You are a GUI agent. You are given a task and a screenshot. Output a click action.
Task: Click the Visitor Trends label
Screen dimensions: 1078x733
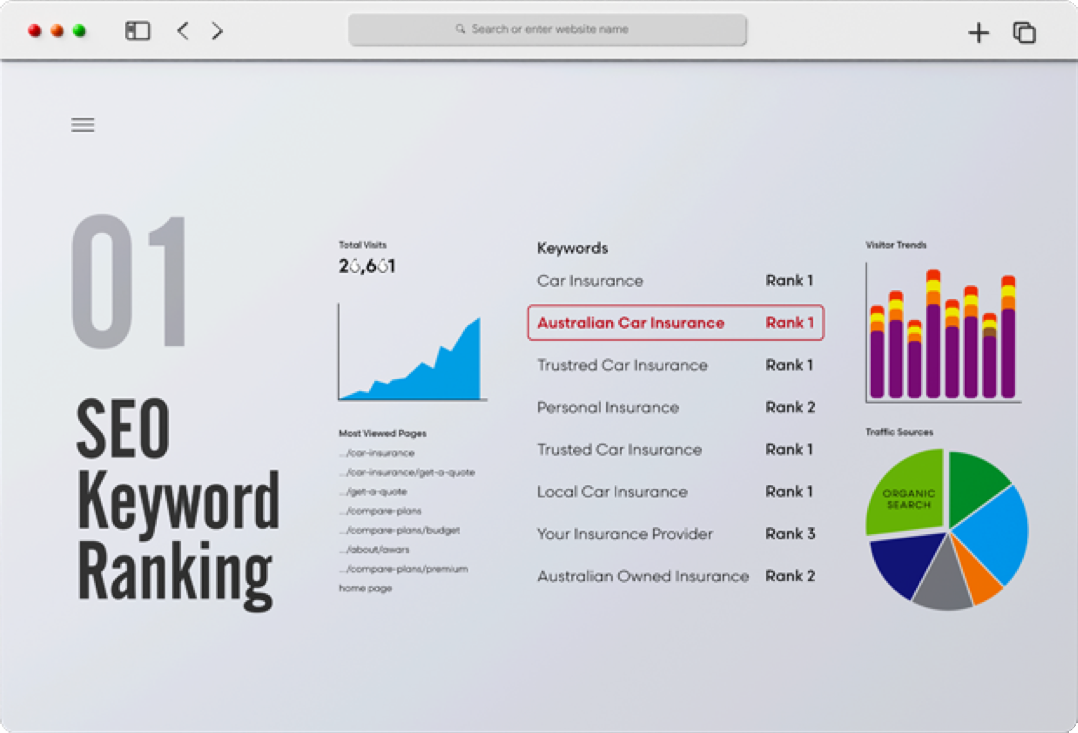[x=896, y=245]
